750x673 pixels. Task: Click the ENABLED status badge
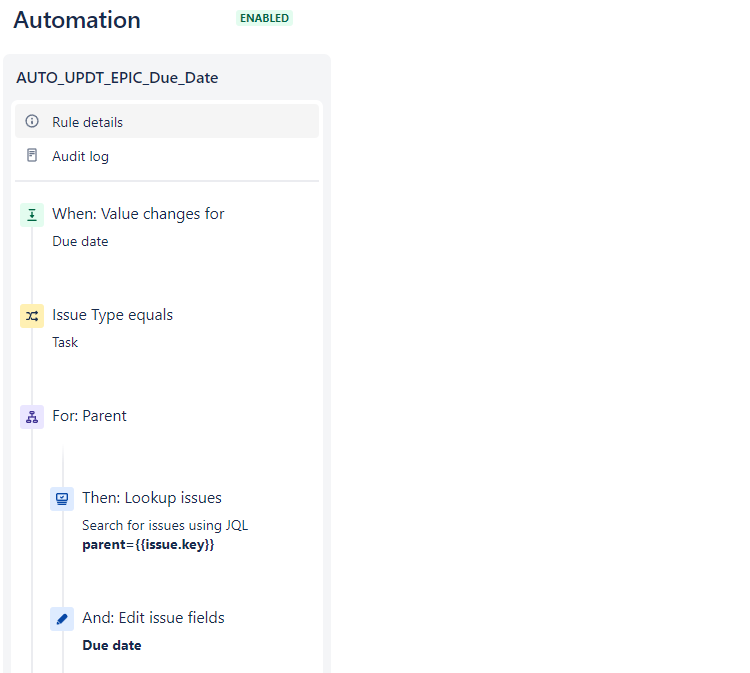265,18
